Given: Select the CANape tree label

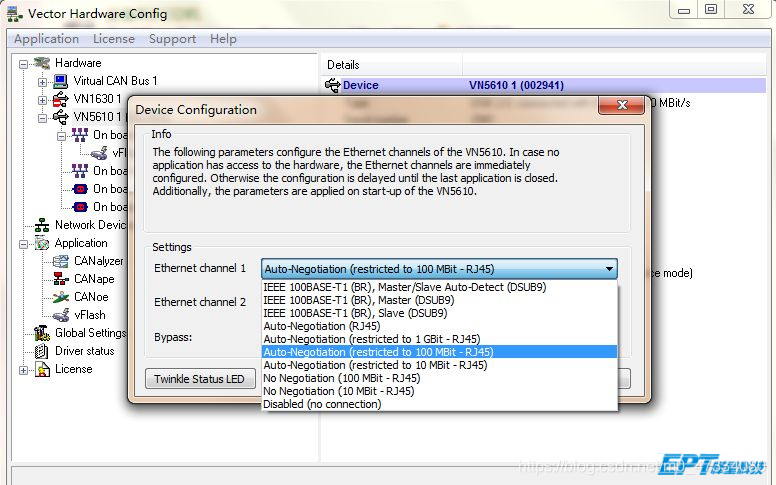Looking at the screenshot, I should 94,279.
